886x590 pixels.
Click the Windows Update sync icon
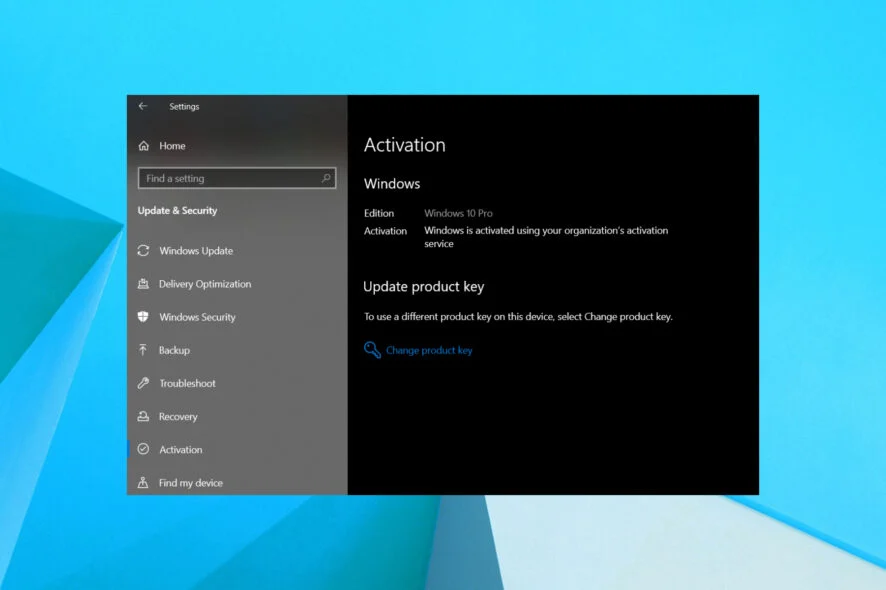[x=144, y=250]
